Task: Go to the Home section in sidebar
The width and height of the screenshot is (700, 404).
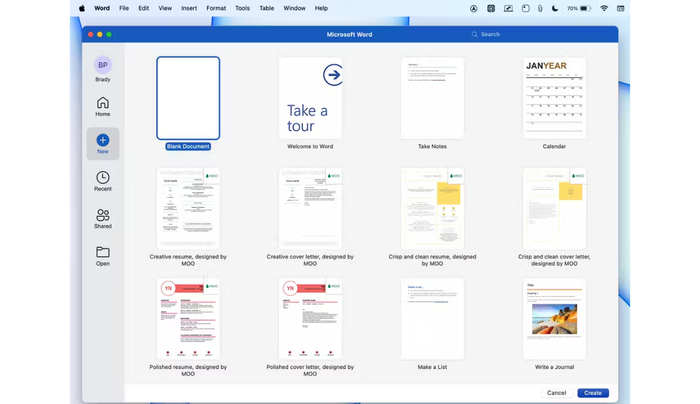Action: pos(103,107)
